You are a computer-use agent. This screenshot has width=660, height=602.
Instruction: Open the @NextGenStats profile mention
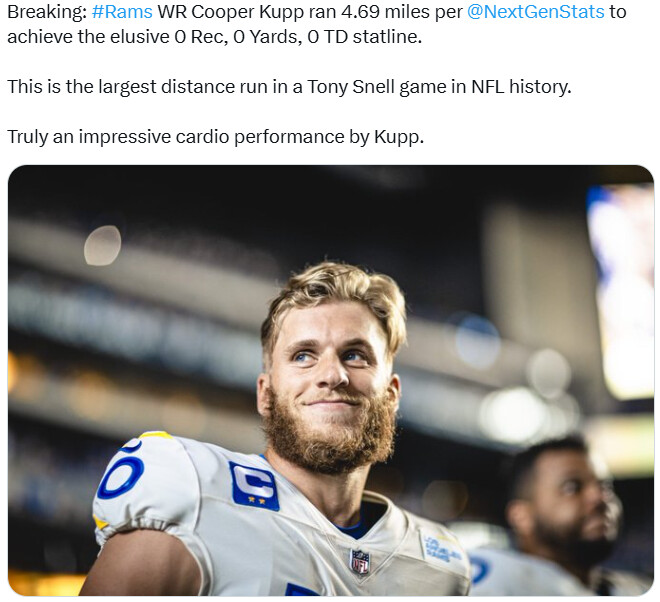coord(535,12)
